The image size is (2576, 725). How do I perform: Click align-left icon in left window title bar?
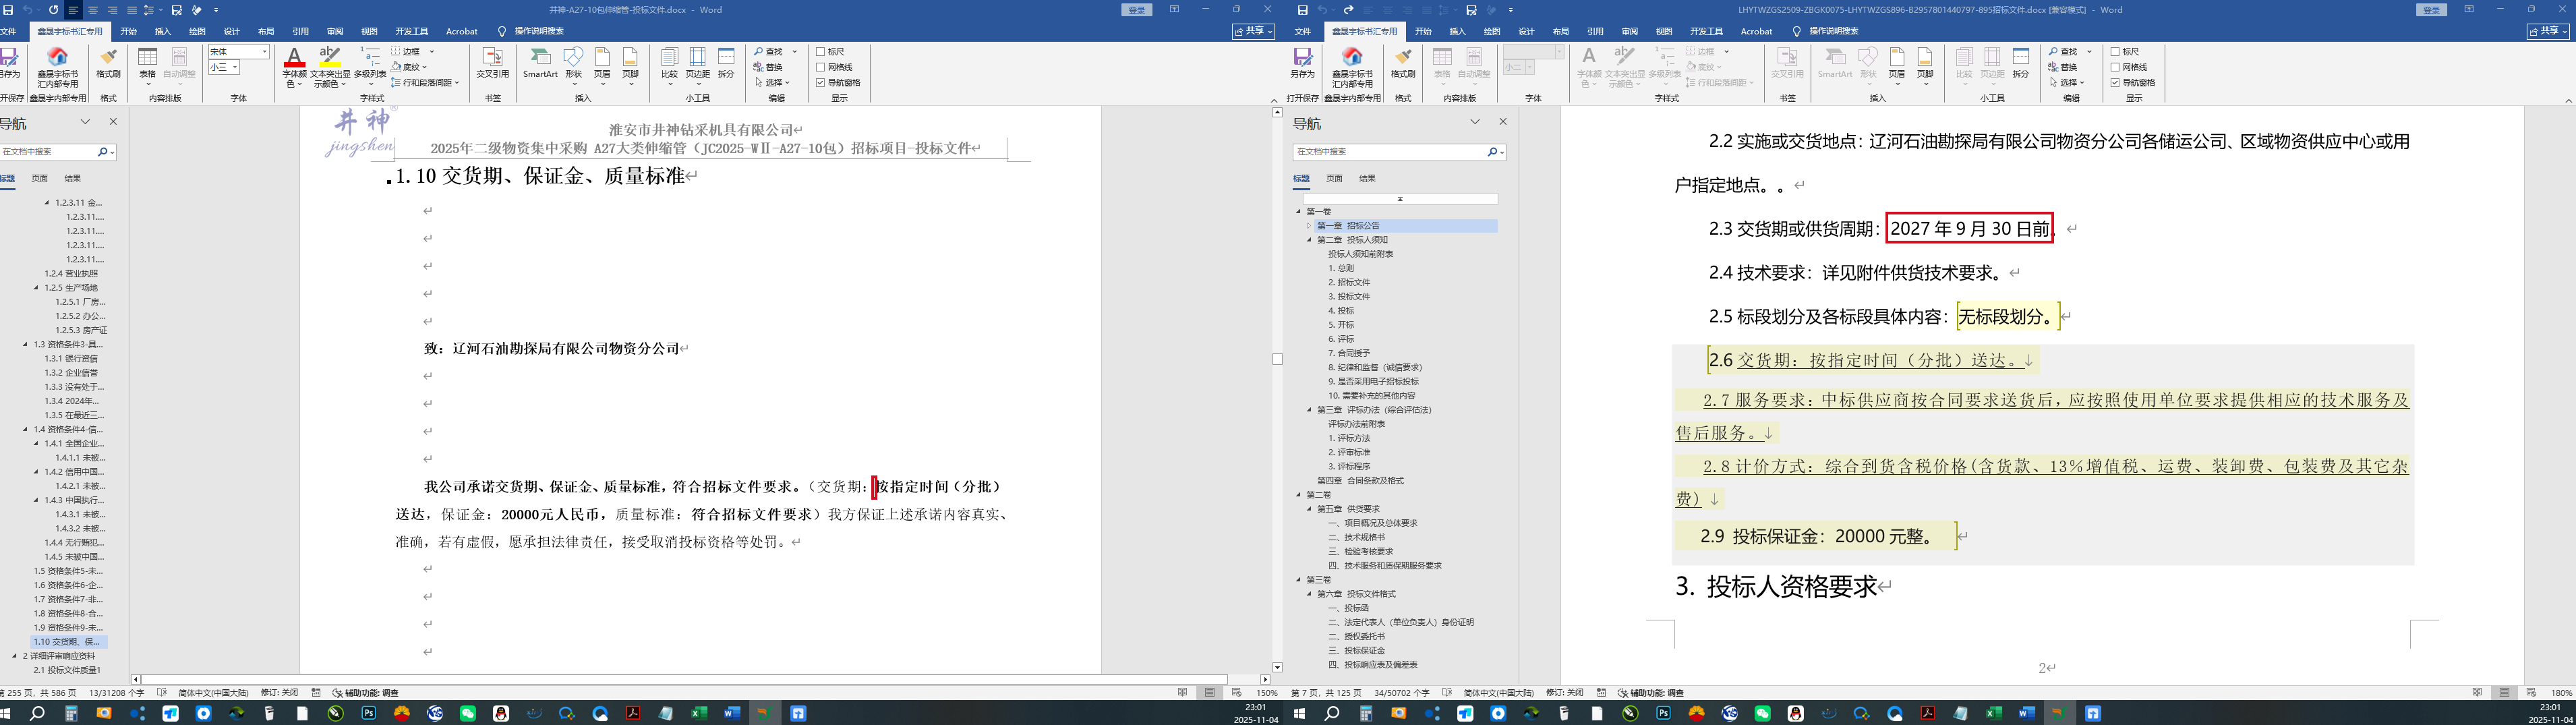pyautogui.click(x=73, y=10)
